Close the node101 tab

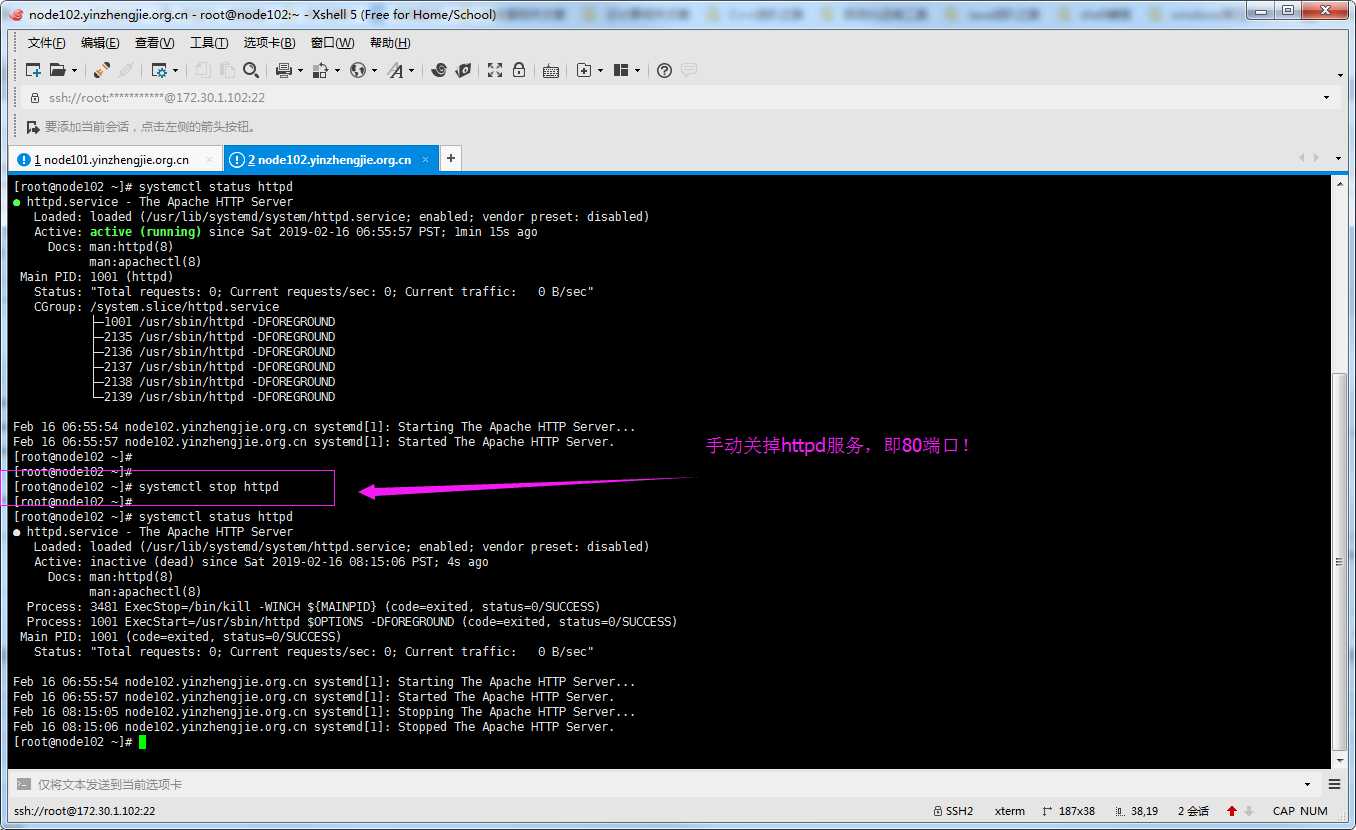[x=209, y=159]
